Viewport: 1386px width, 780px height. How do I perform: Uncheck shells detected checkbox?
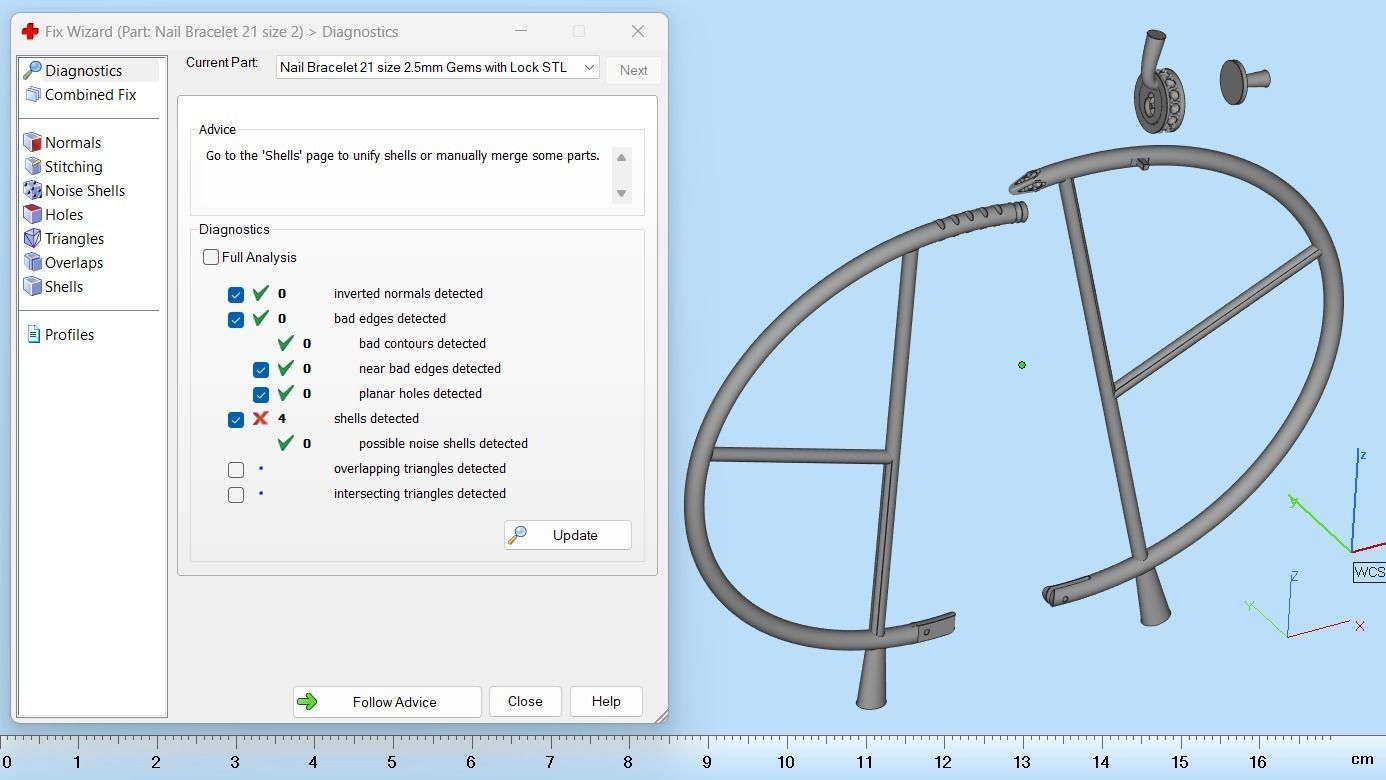[236, 419]
